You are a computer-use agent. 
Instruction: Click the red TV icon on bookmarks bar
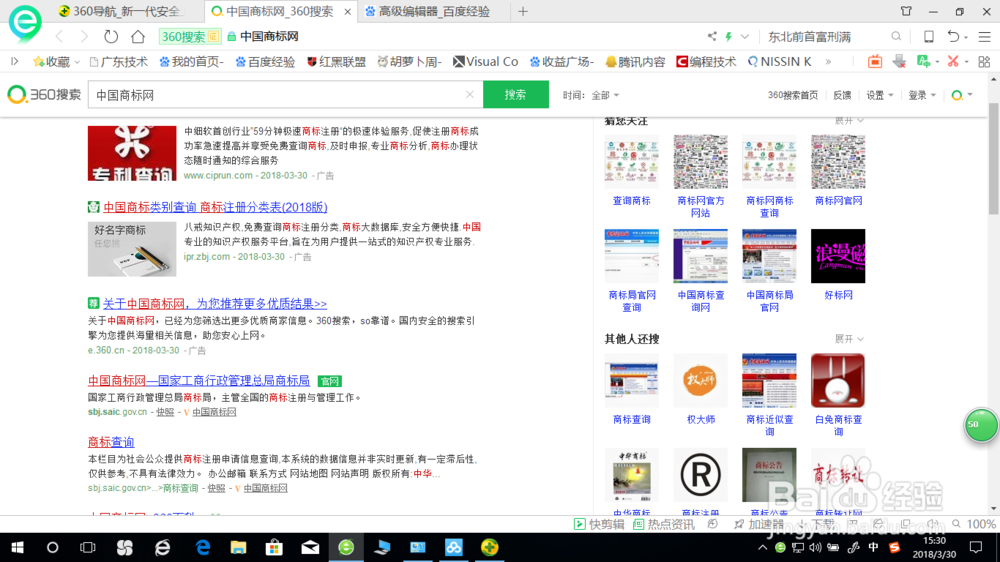[875, 61]
